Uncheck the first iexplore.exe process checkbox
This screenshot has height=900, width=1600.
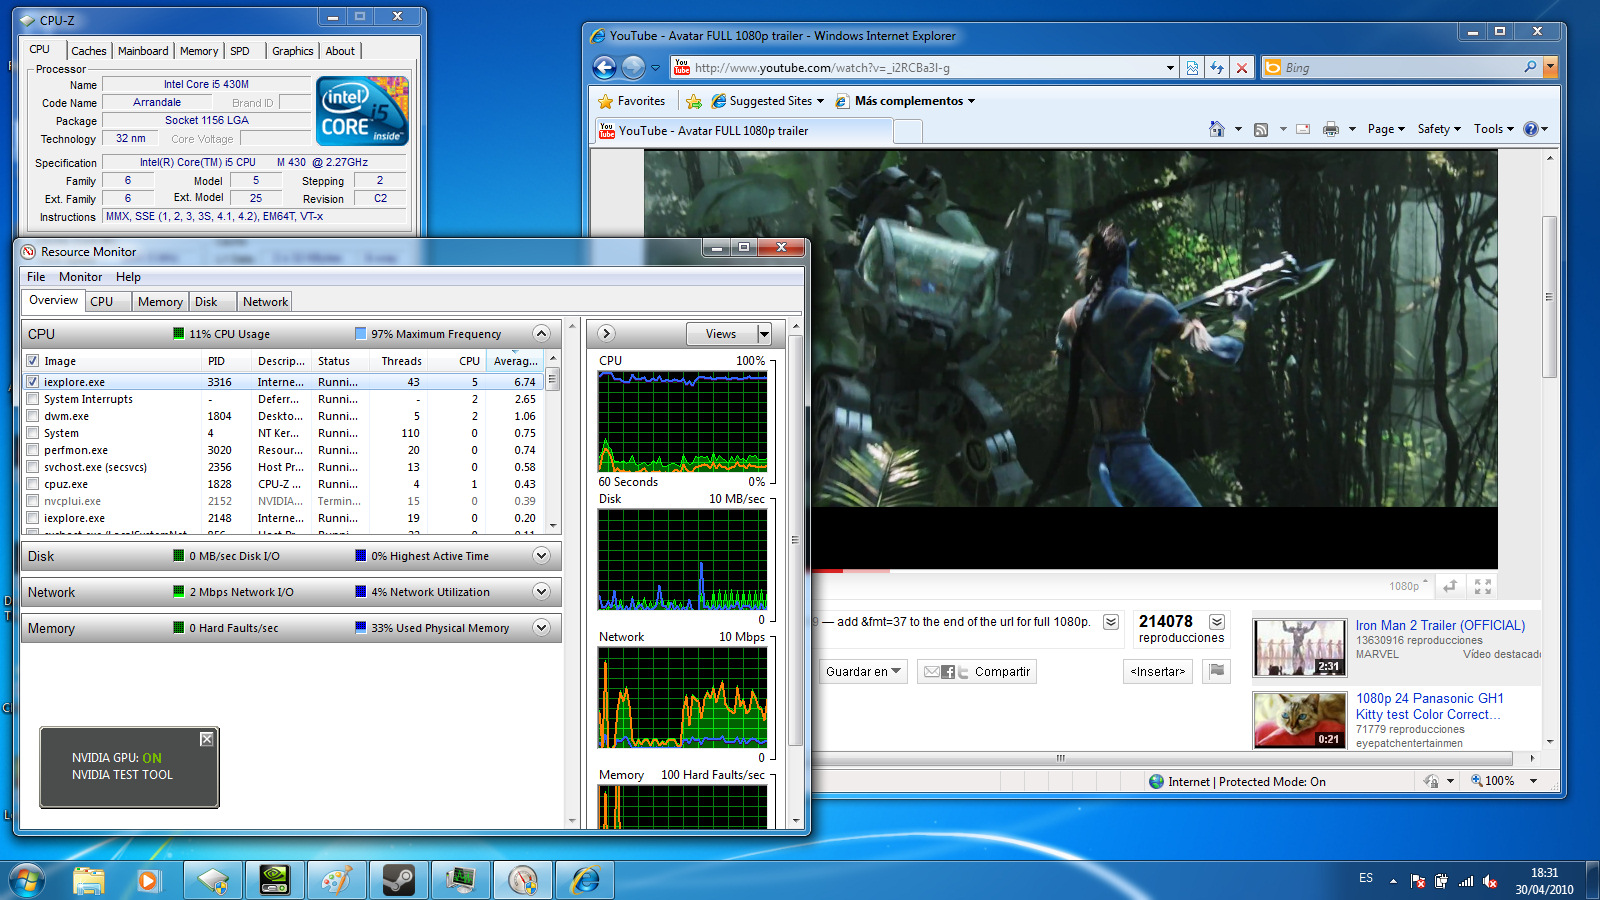tap(33, 382)
